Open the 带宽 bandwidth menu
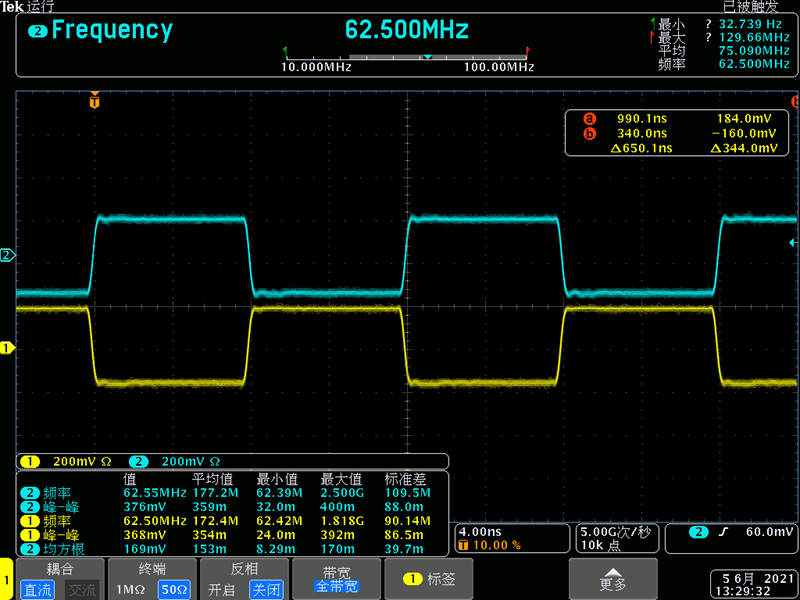 click(x=336, y=579)
